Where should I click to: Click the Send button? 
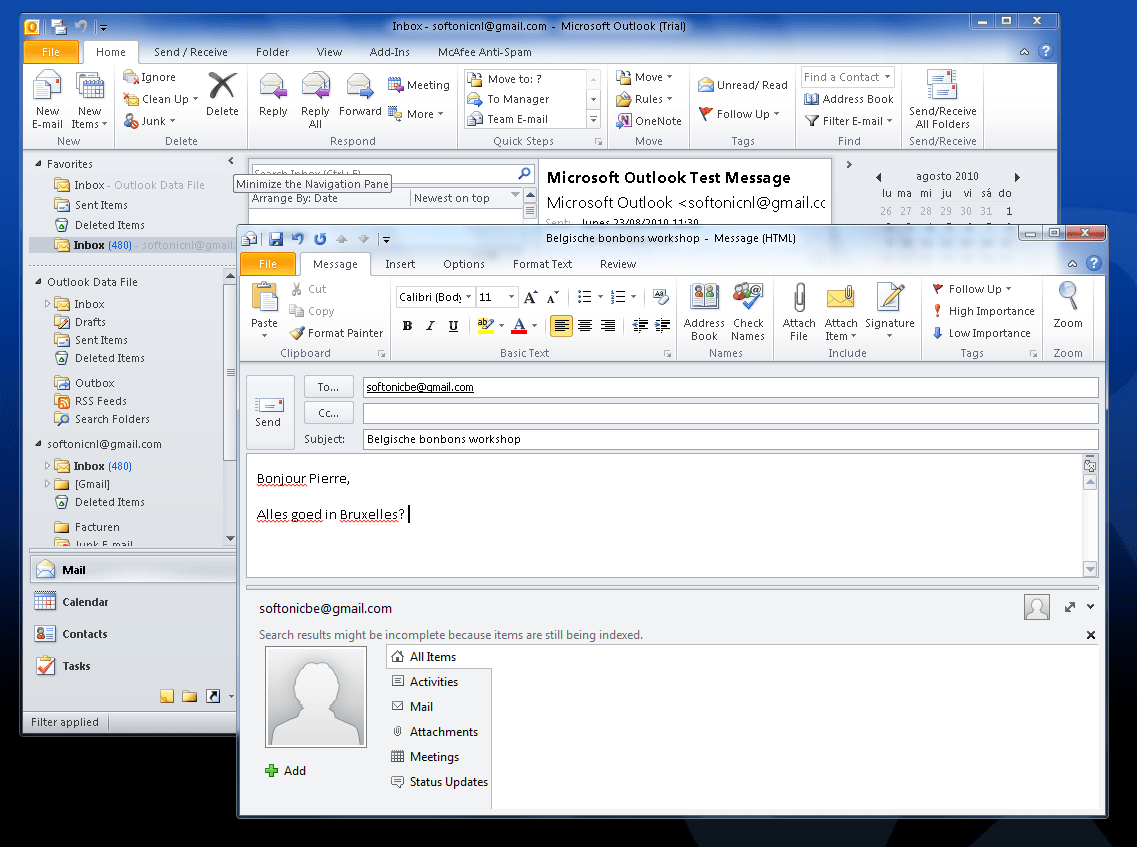270,412
